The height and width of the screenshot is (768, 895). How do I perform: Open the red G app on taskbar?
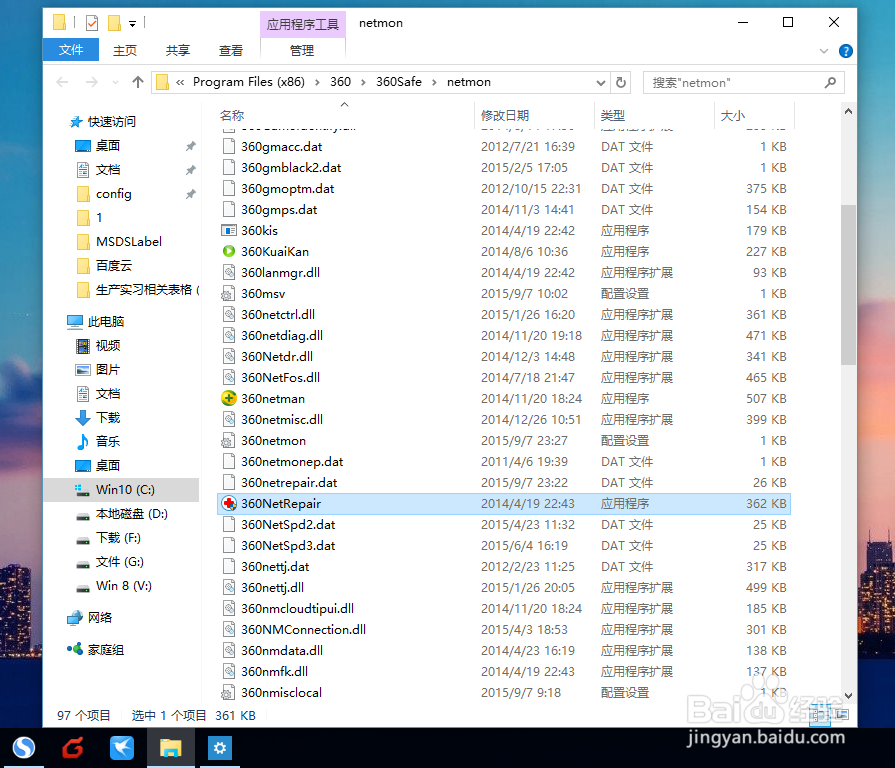pos(73,747)
